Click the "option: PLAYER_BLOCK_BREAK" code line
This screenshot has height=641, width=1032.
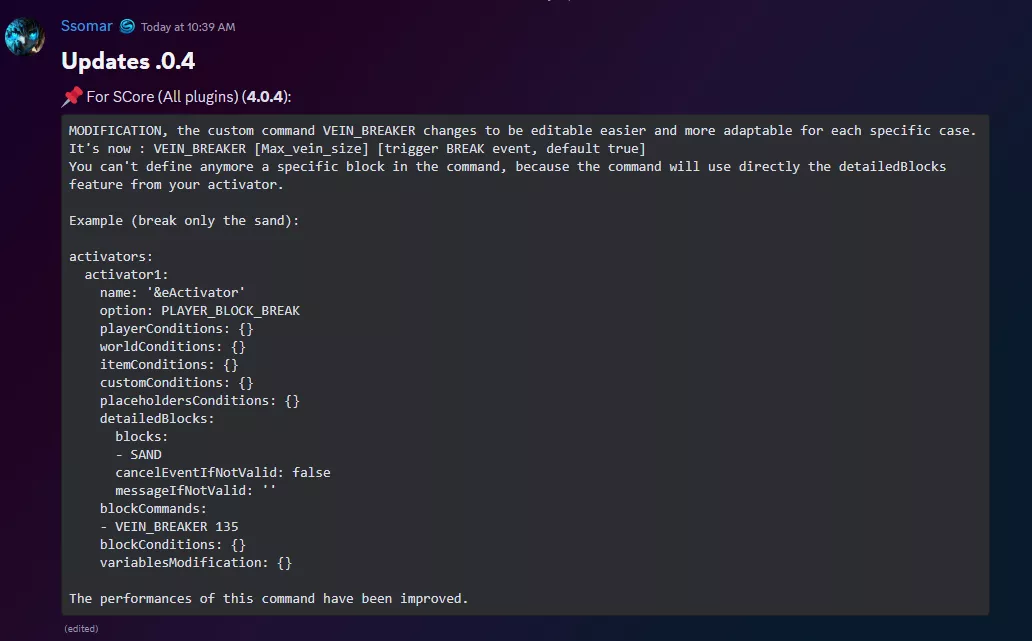click(x=199, y=310)
